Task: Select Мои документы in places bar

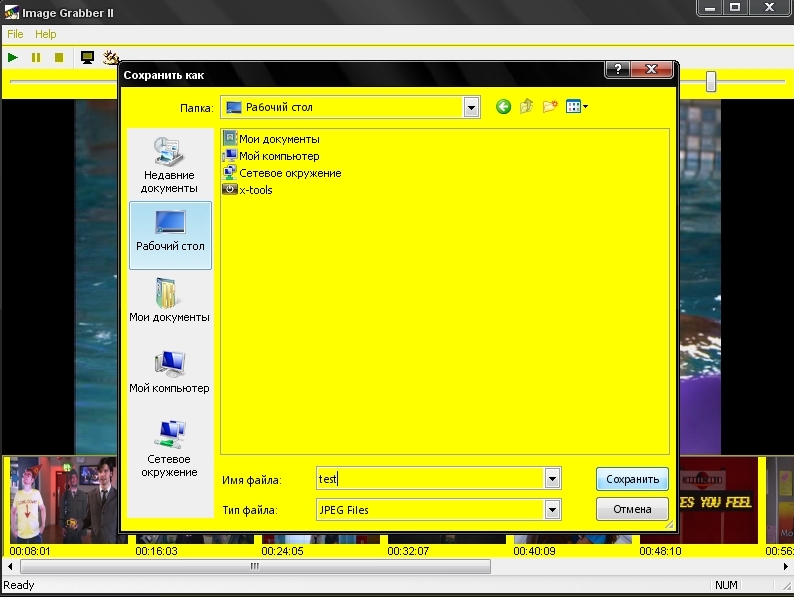Action: (x=169, y=301)
